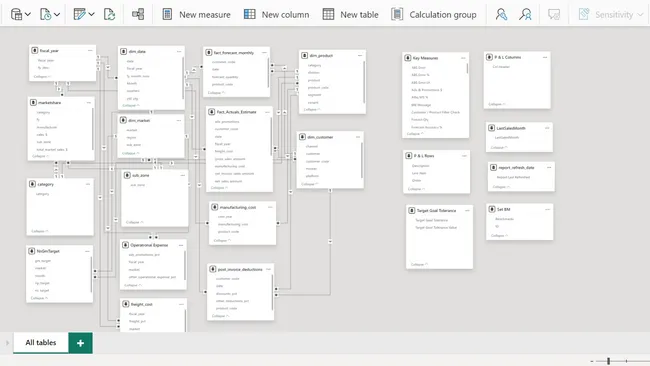Click the New table button

tap(351, 15)
